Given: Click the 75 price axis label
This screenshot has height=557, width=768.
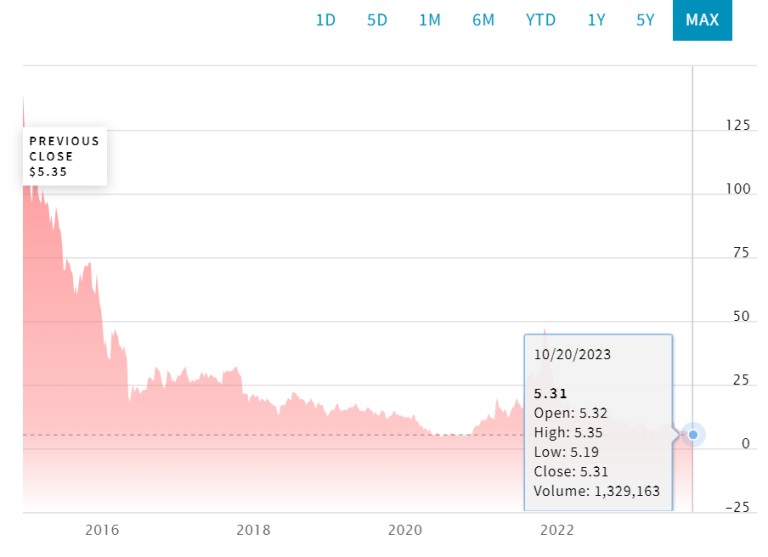Looking at the screenshot, I should click(x=741, y=253).
